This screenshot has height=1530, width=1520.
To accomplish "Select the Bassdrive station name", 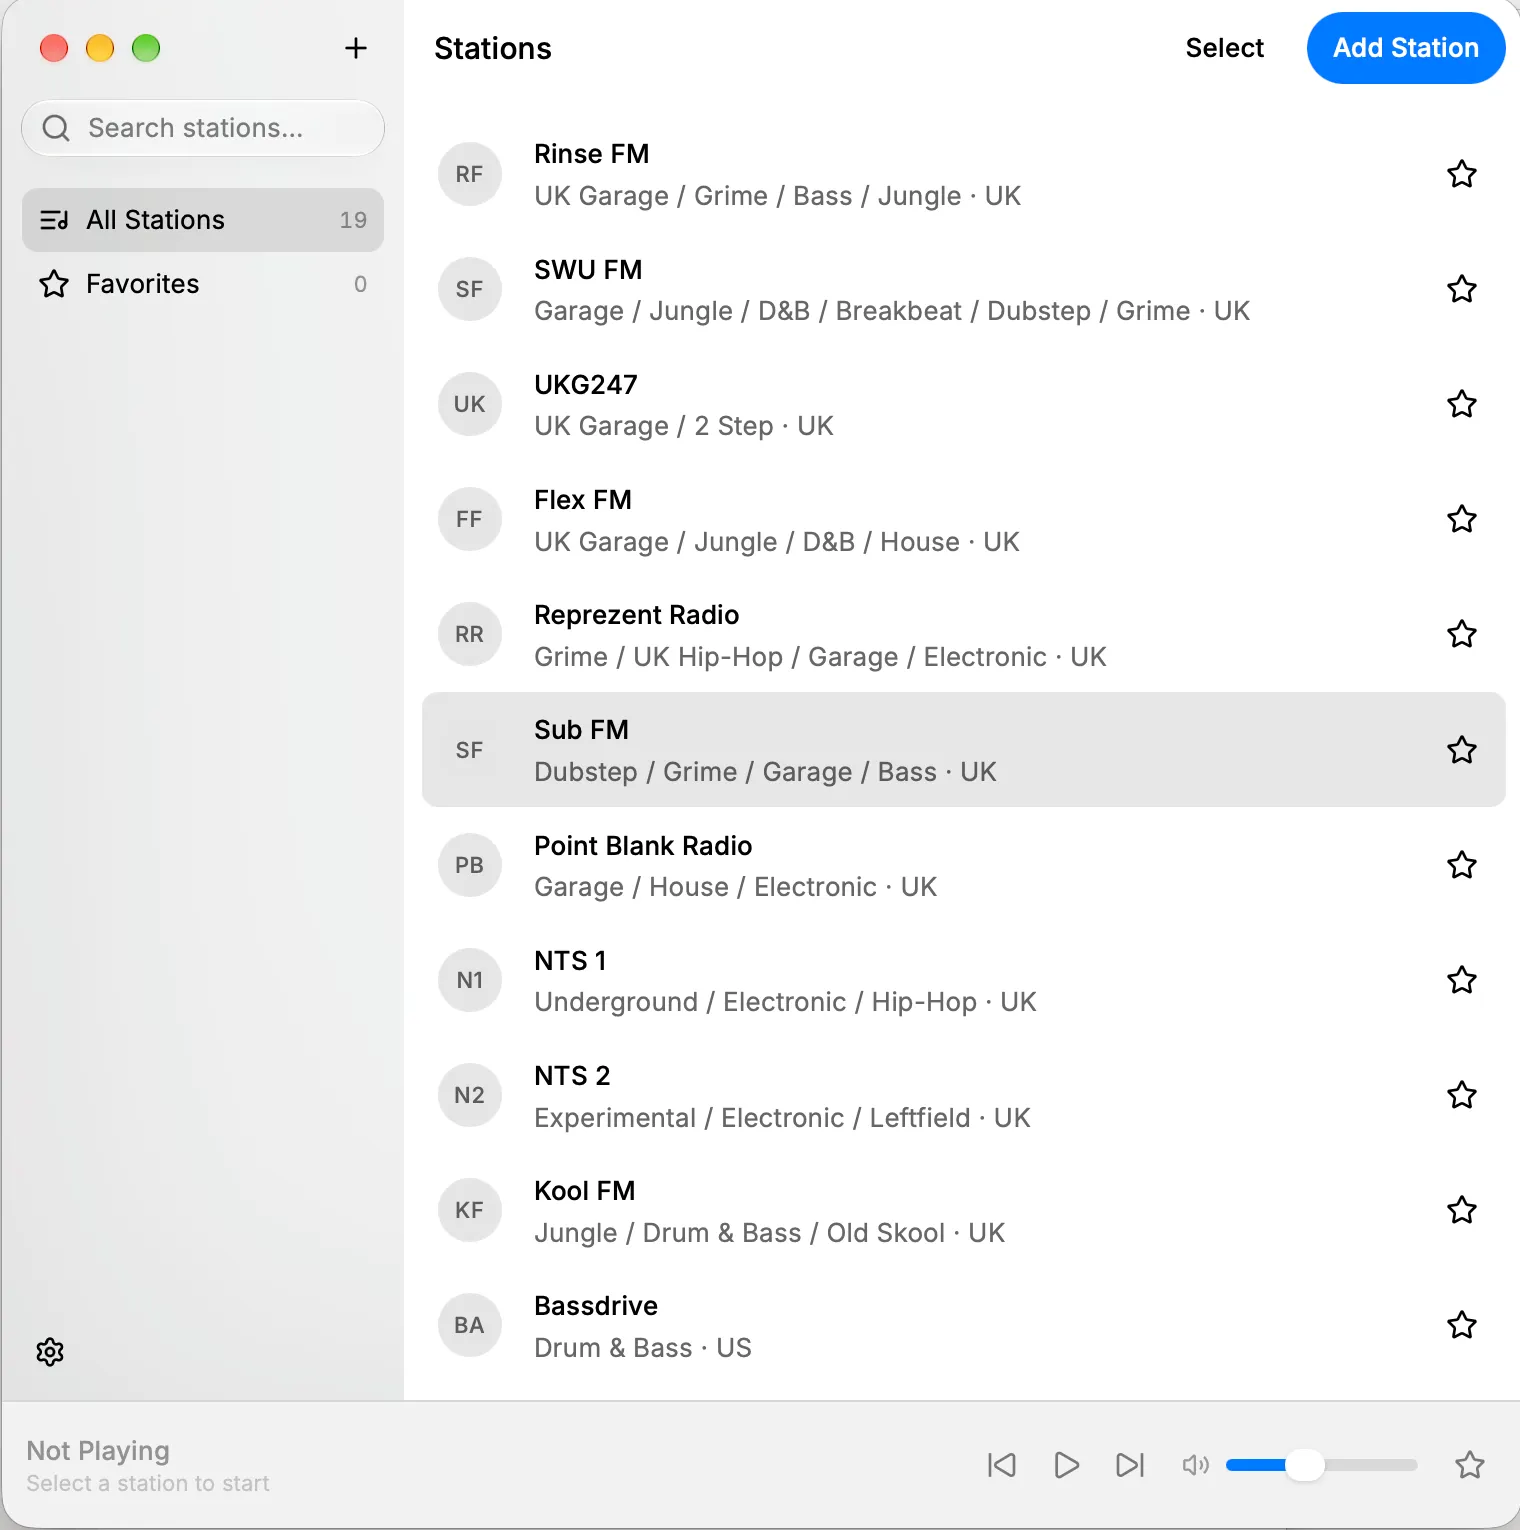I will [596, 1306].
